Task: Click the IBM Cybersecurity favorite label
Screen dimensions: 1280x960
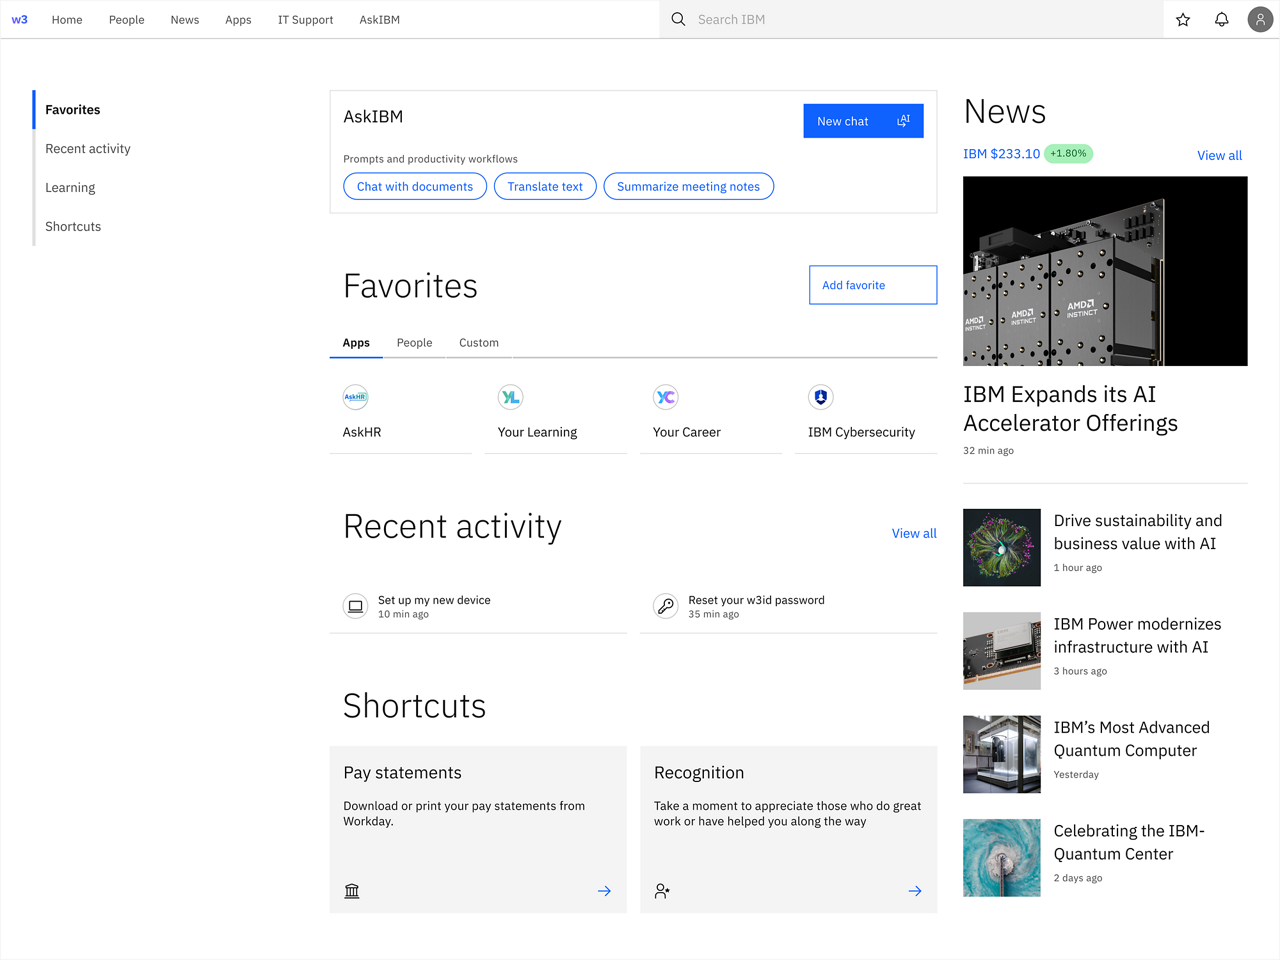Action: point(861,433)
